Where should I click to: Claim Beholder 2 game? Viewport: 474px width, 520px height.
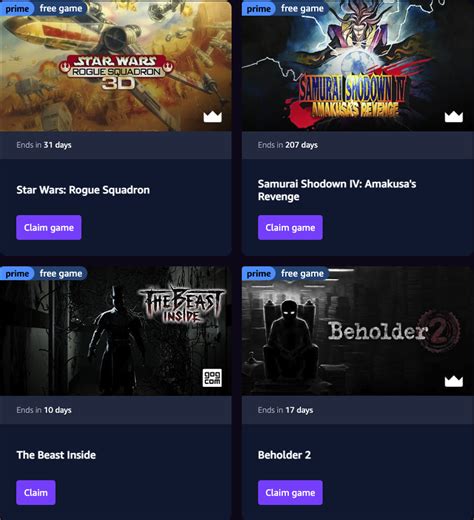pos(290,492)
